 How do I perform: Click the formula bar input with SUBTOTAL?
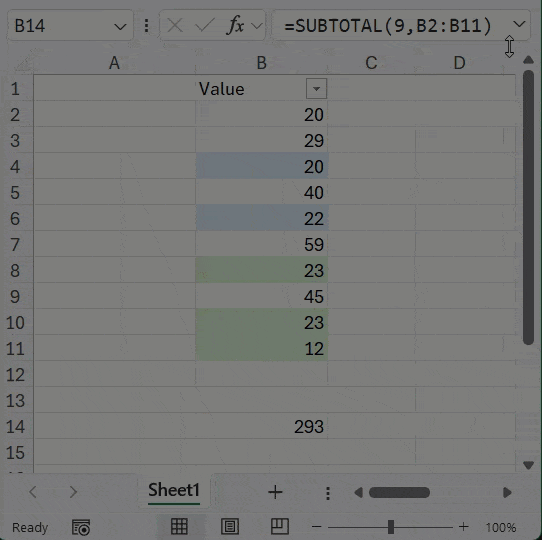click(387, 26)
